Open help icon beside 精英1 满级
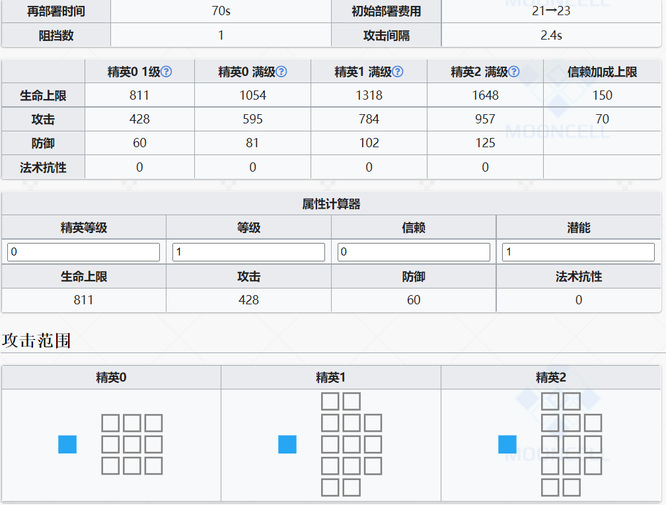 pyautogui.click(x=398, y=72)
